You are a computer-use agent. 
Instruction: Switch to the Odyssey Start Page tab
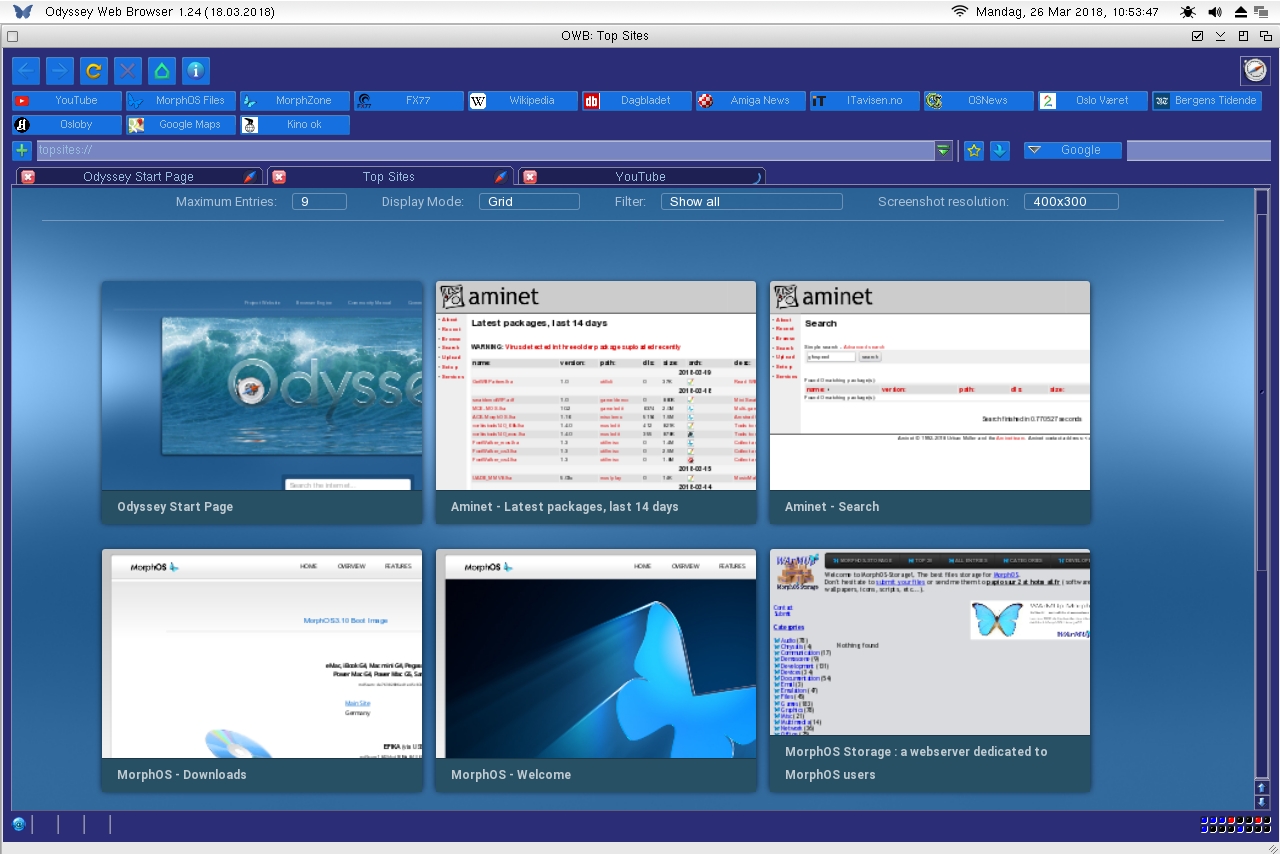(x=139, y=177)
